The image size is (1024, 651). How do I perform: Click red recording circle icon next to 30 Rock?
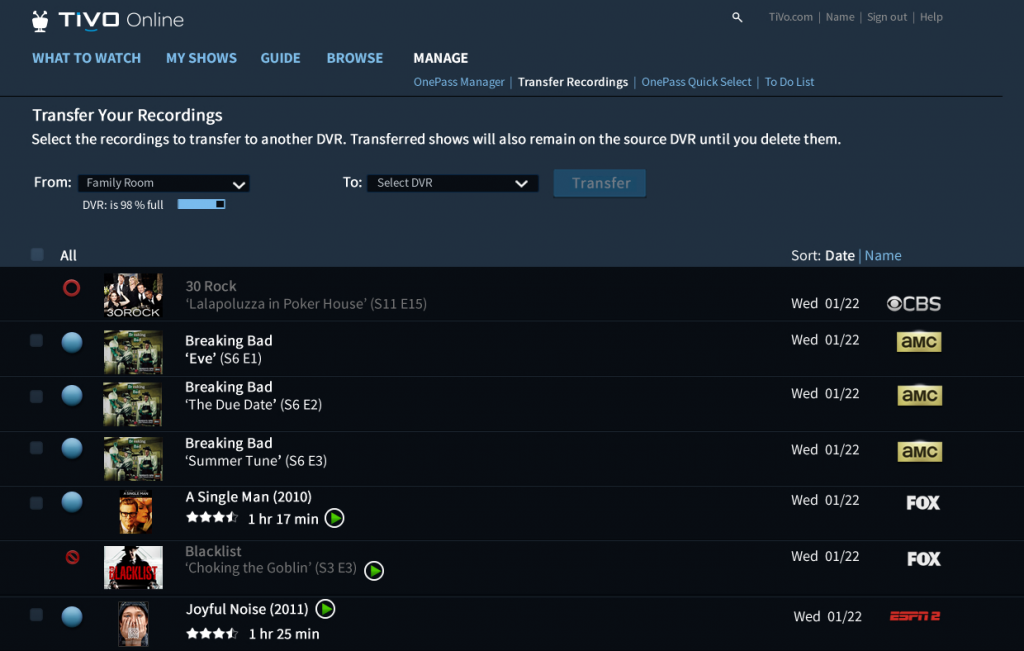tap(71, 288)
